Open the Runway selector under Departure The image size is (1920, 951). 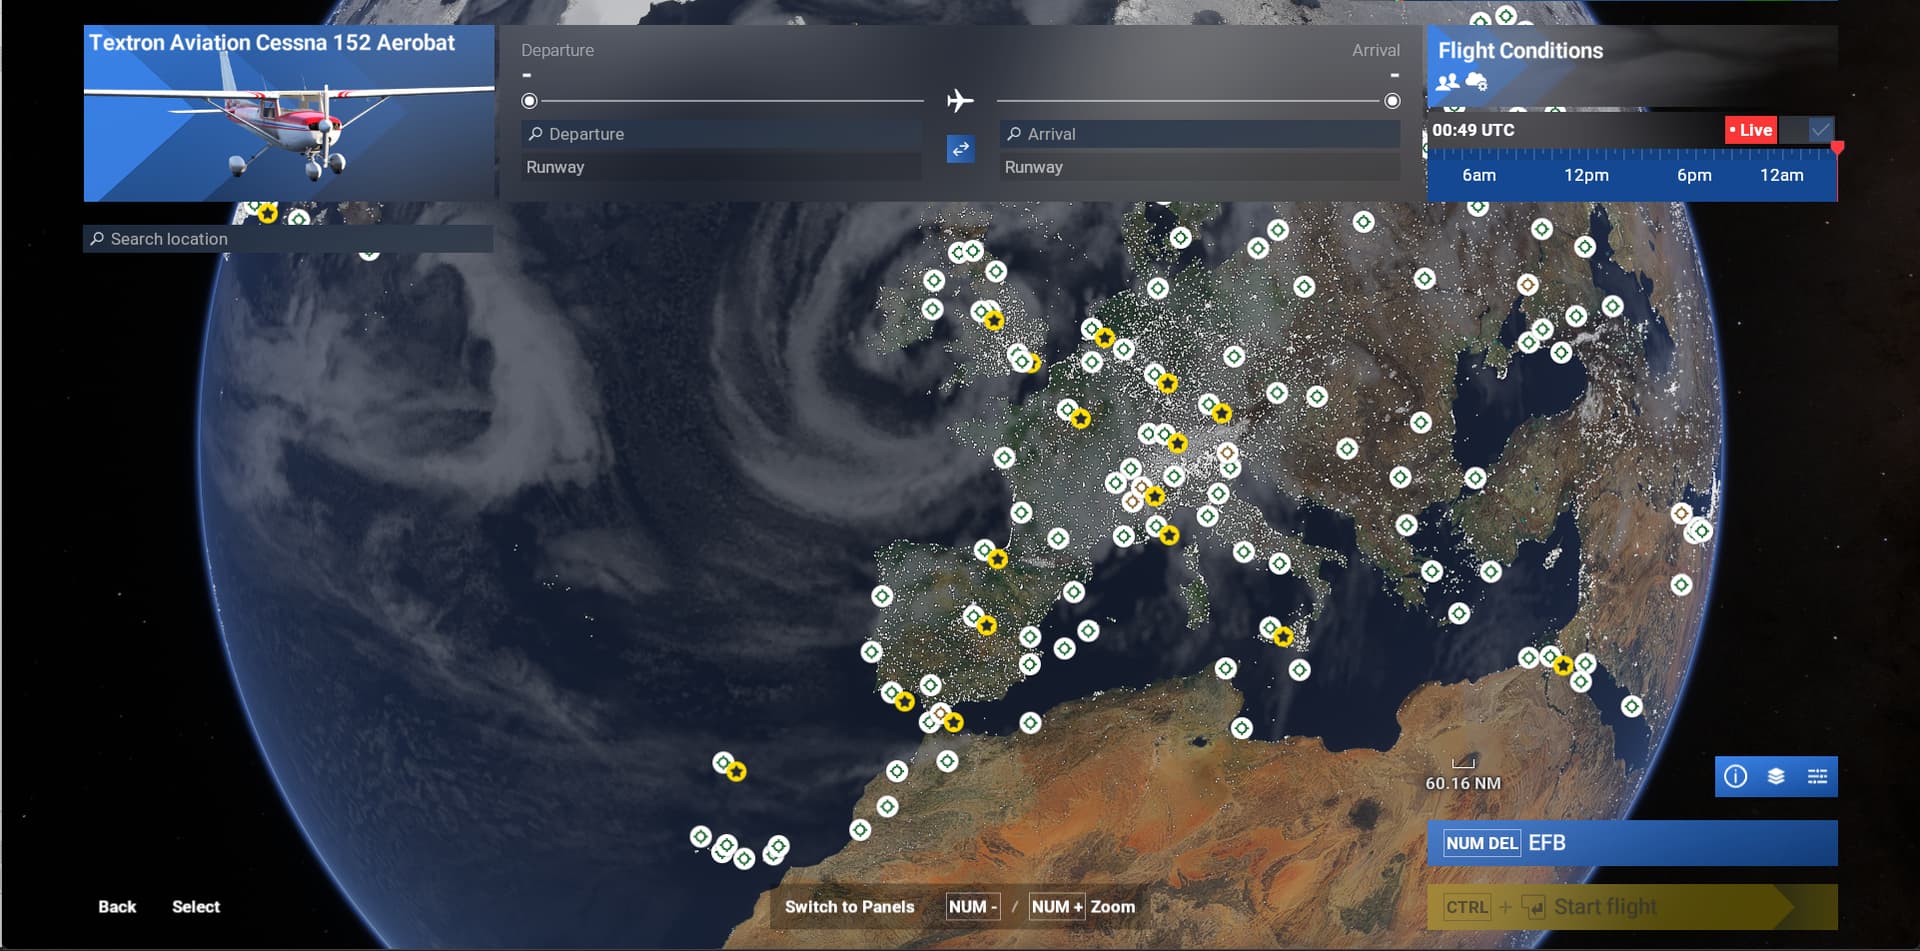pyautogui.click(x=721, y=167)
